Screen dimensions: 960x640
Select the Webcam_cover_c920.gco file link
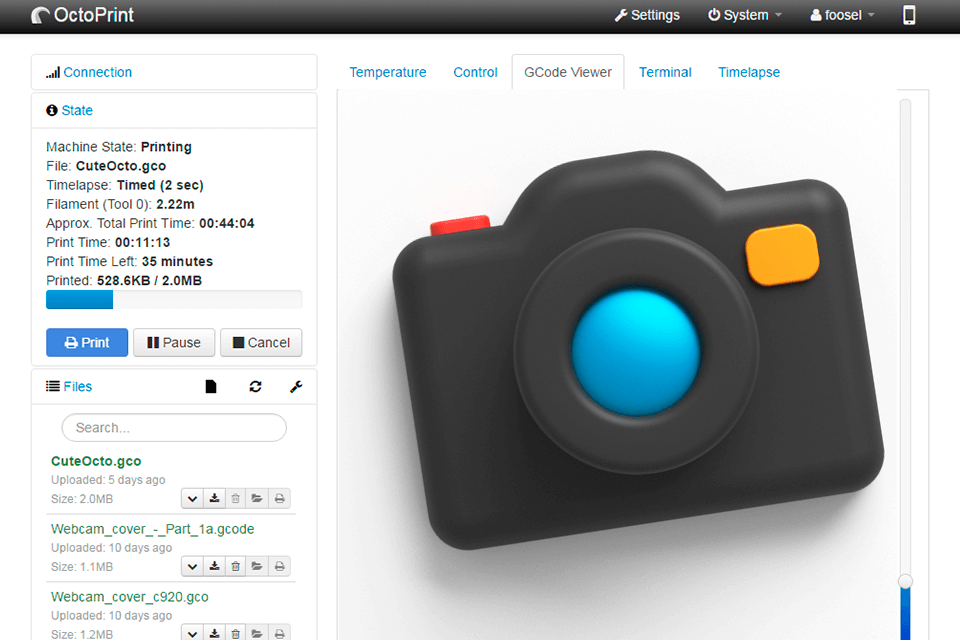click(129, 596)
